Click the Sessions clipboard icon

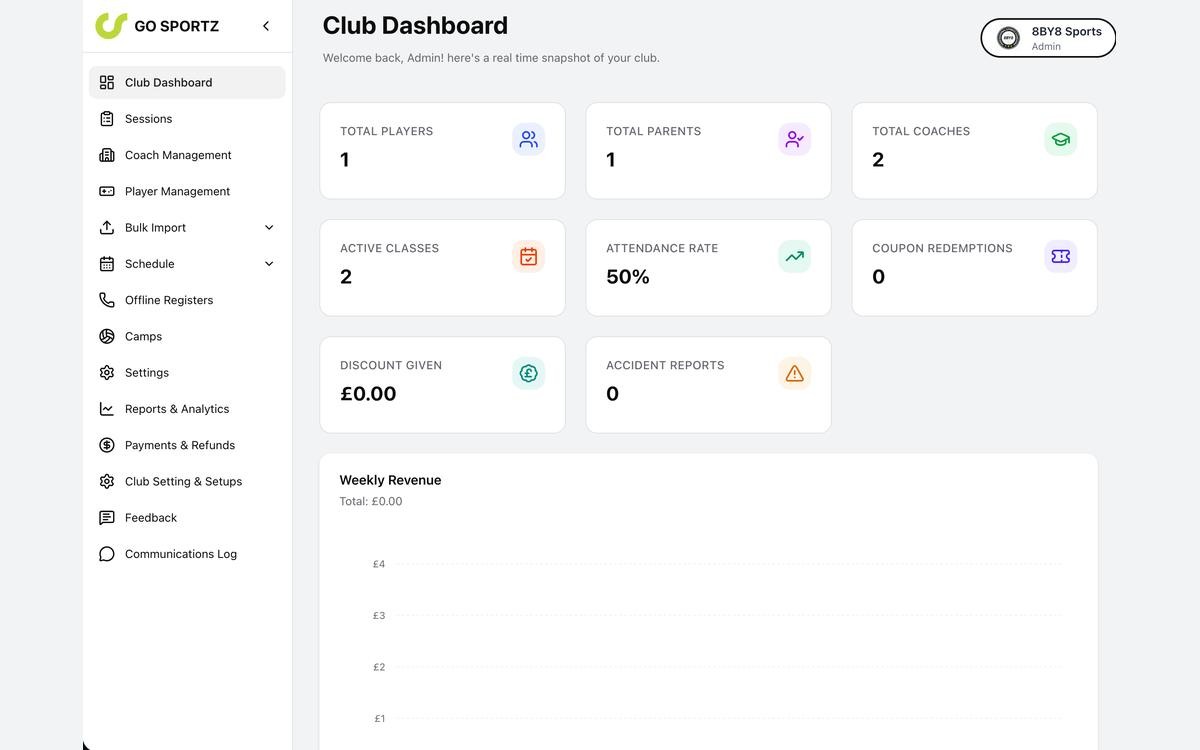pyautogui.click(x=107, y=119)
